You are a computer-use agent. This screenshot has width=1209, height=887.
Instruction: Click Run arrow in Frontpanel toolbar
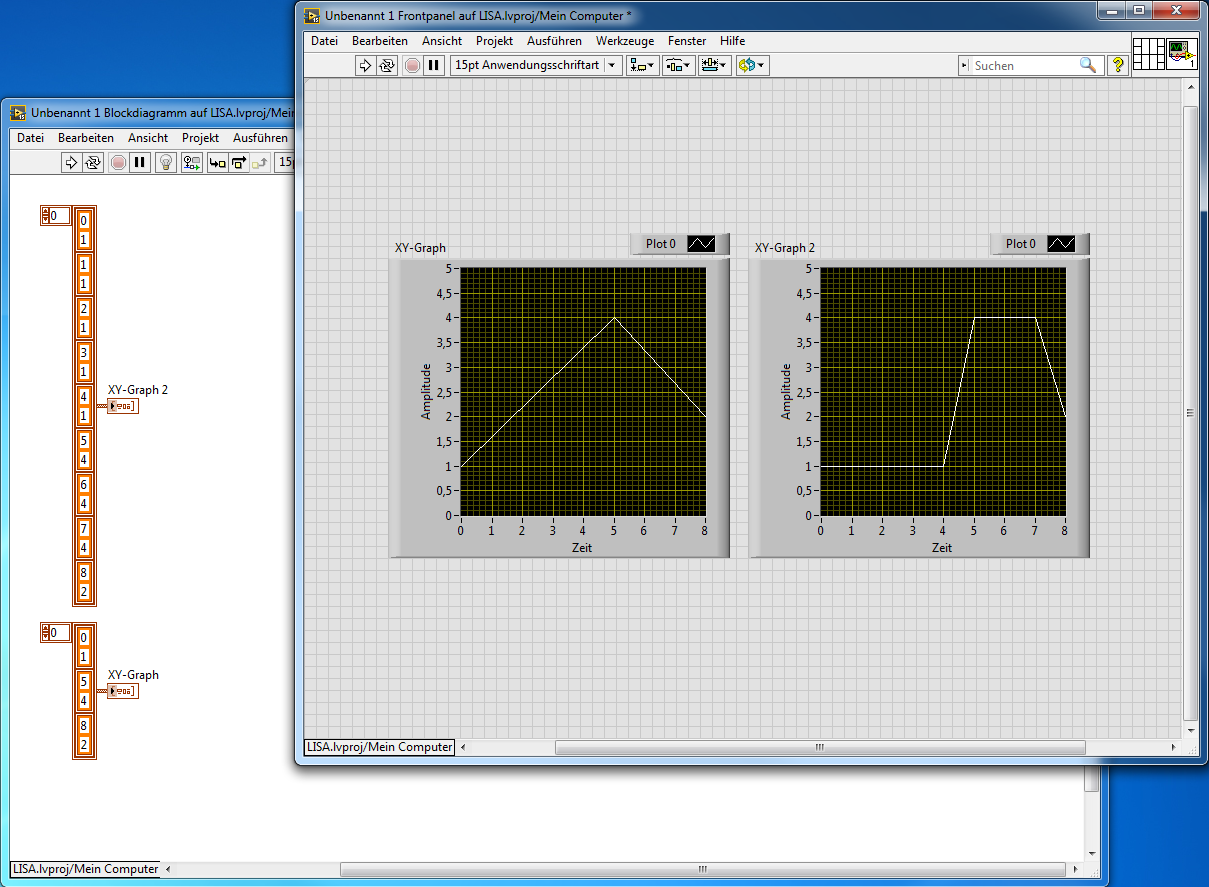pyautogui.click(x=365, y=65)
